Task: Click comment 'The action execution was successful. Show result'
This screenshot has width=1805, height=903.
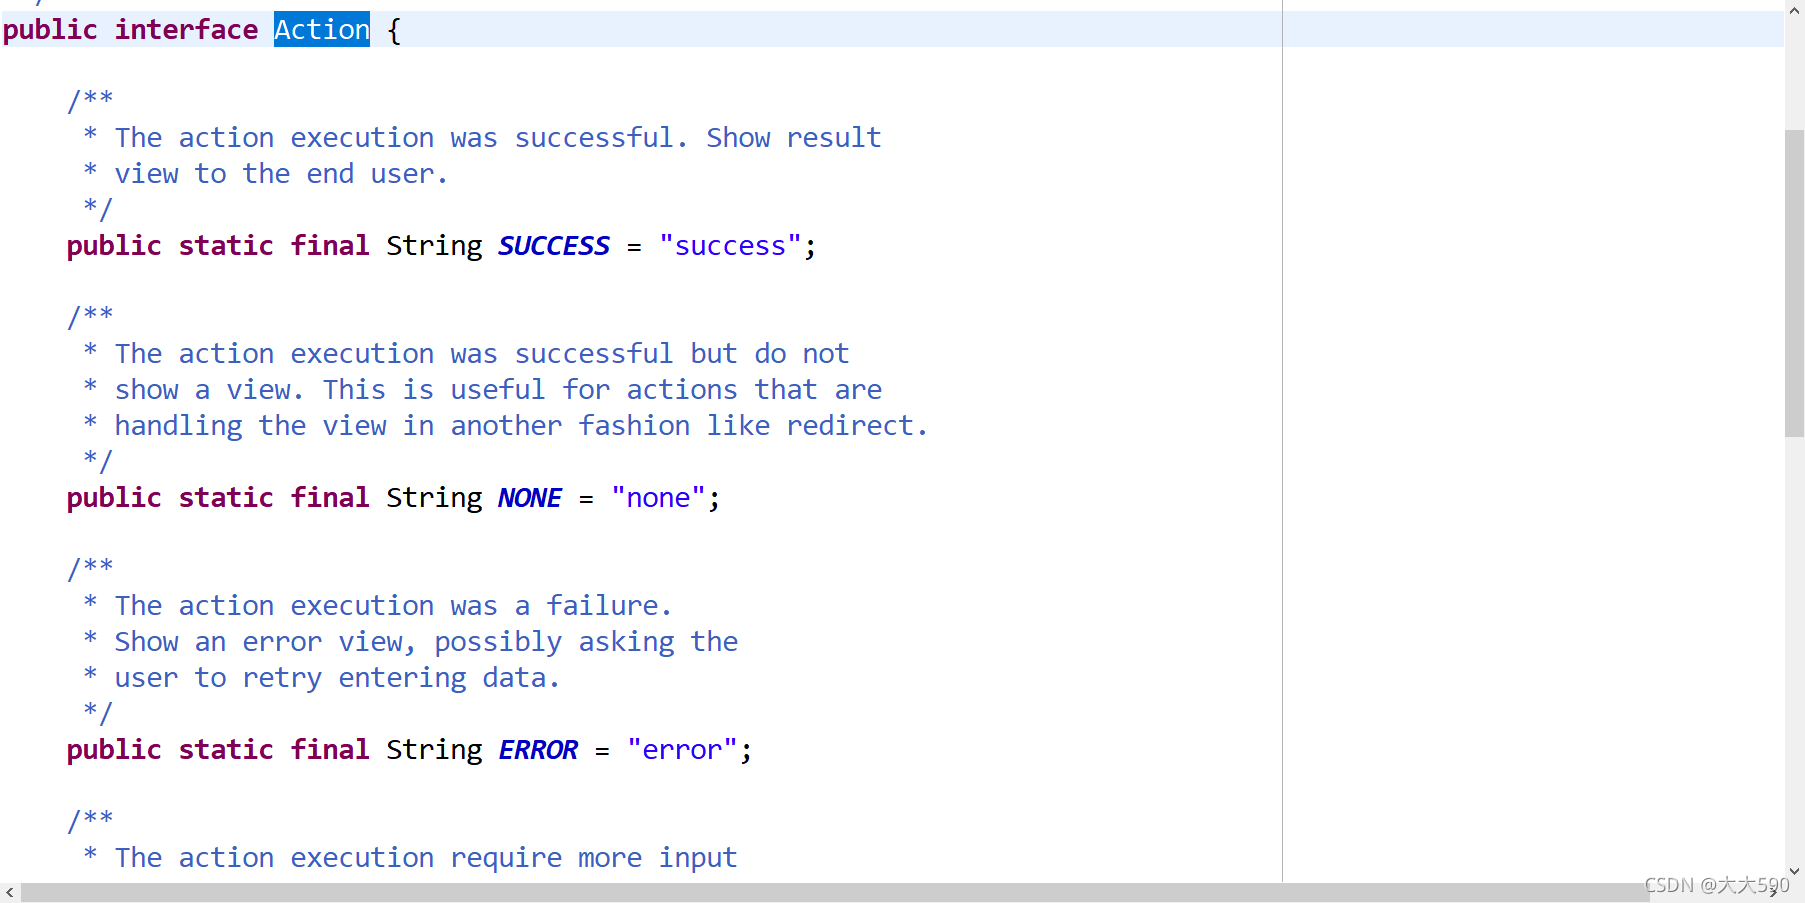Action: coord(498,138)
